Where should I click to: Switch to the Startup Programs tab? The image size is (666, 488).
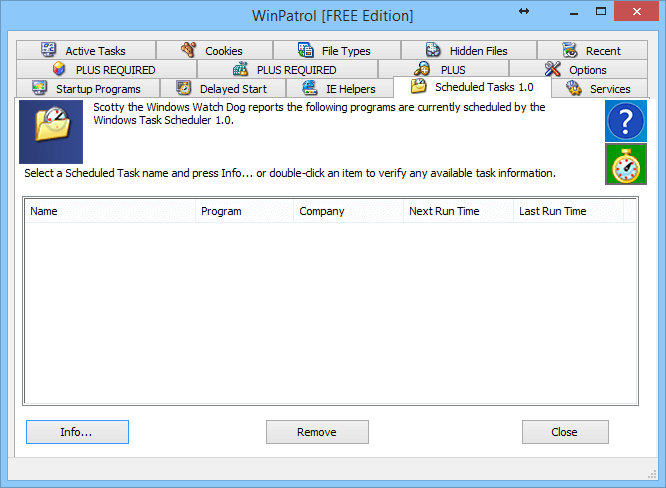pyautogui.click(x=88, y=88)
